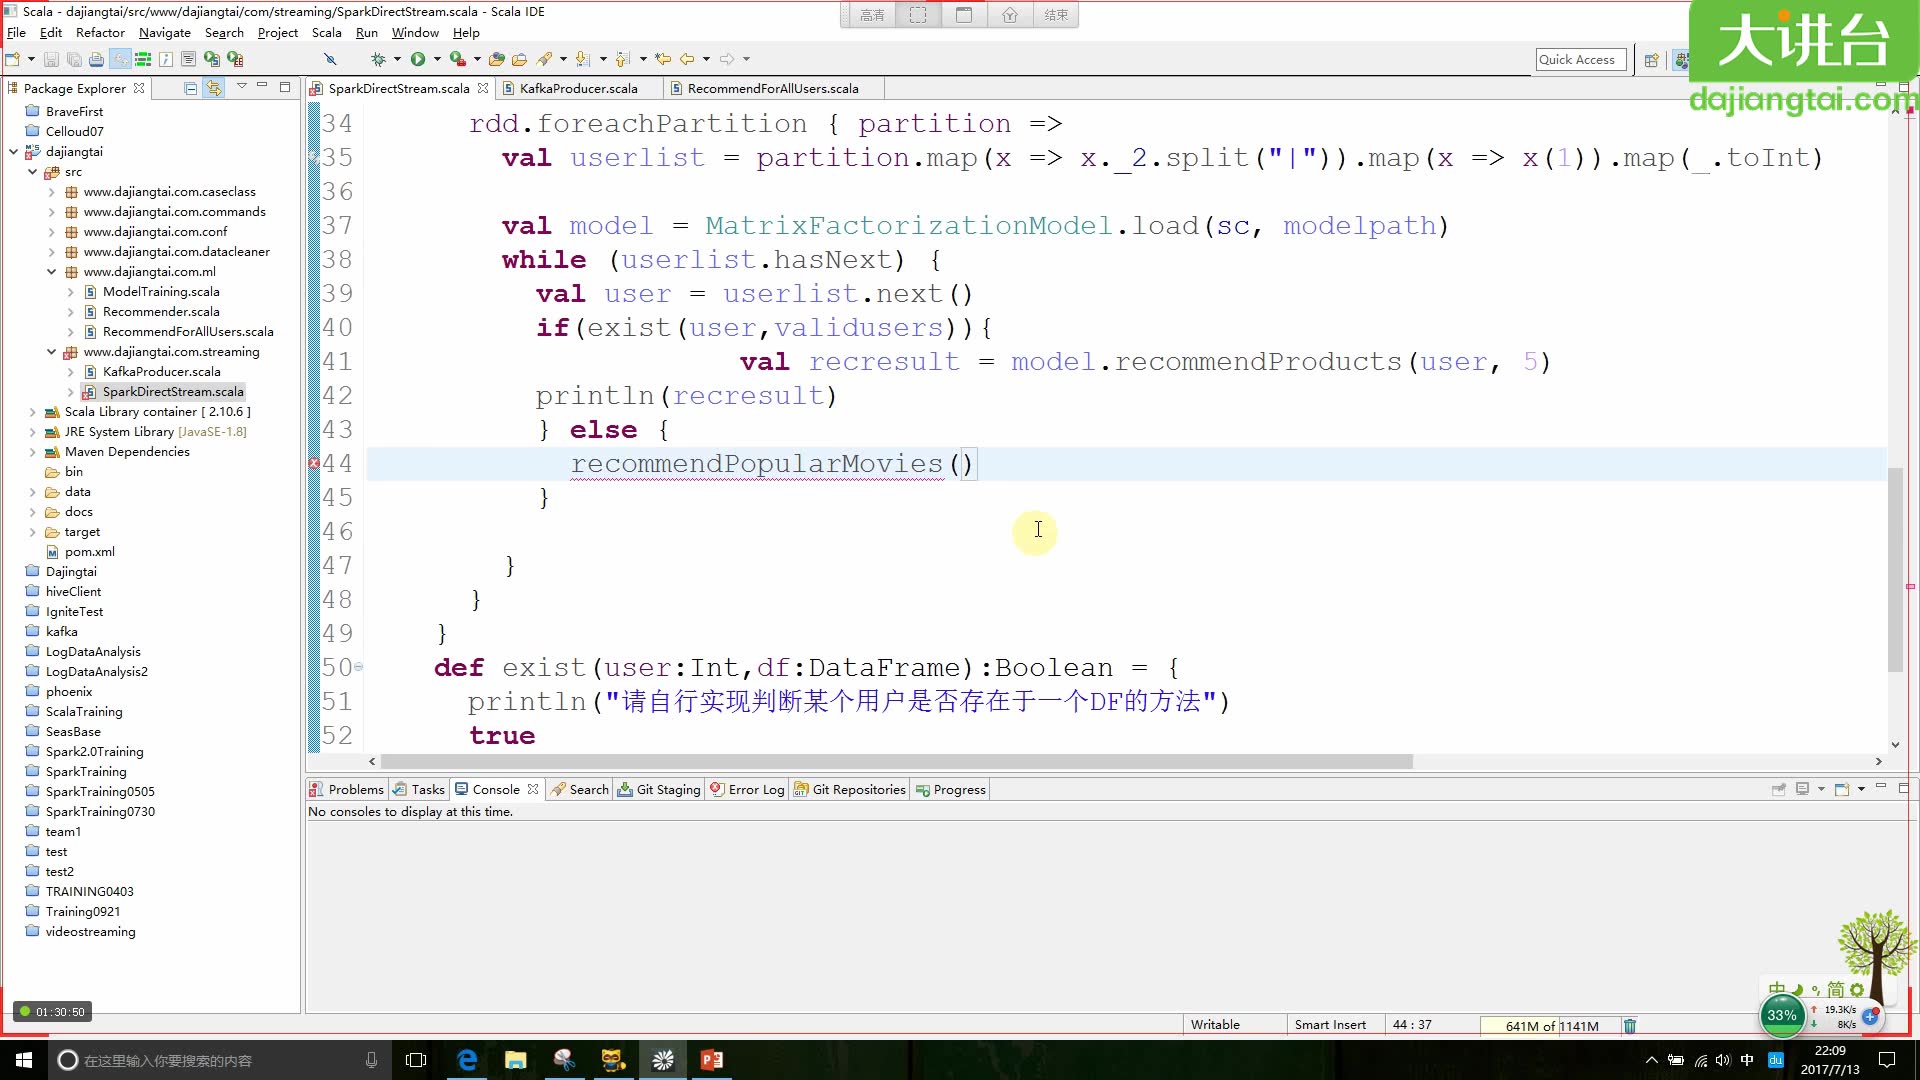Click the green Debug bug icon
The image size is (1920, 1080).
coord(378,59)
